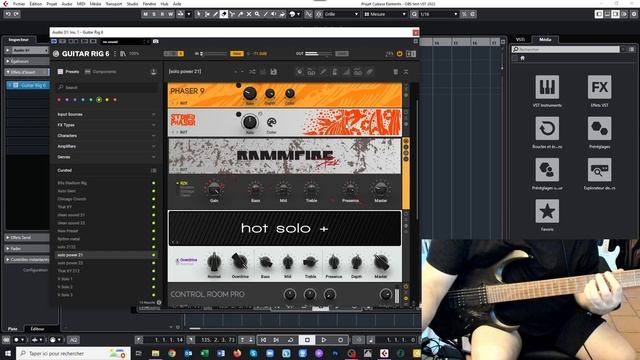Viewport: 640px width, 360px height.
Task: Click the Phaser 9 Rate knob
Action: click(249, 93)
